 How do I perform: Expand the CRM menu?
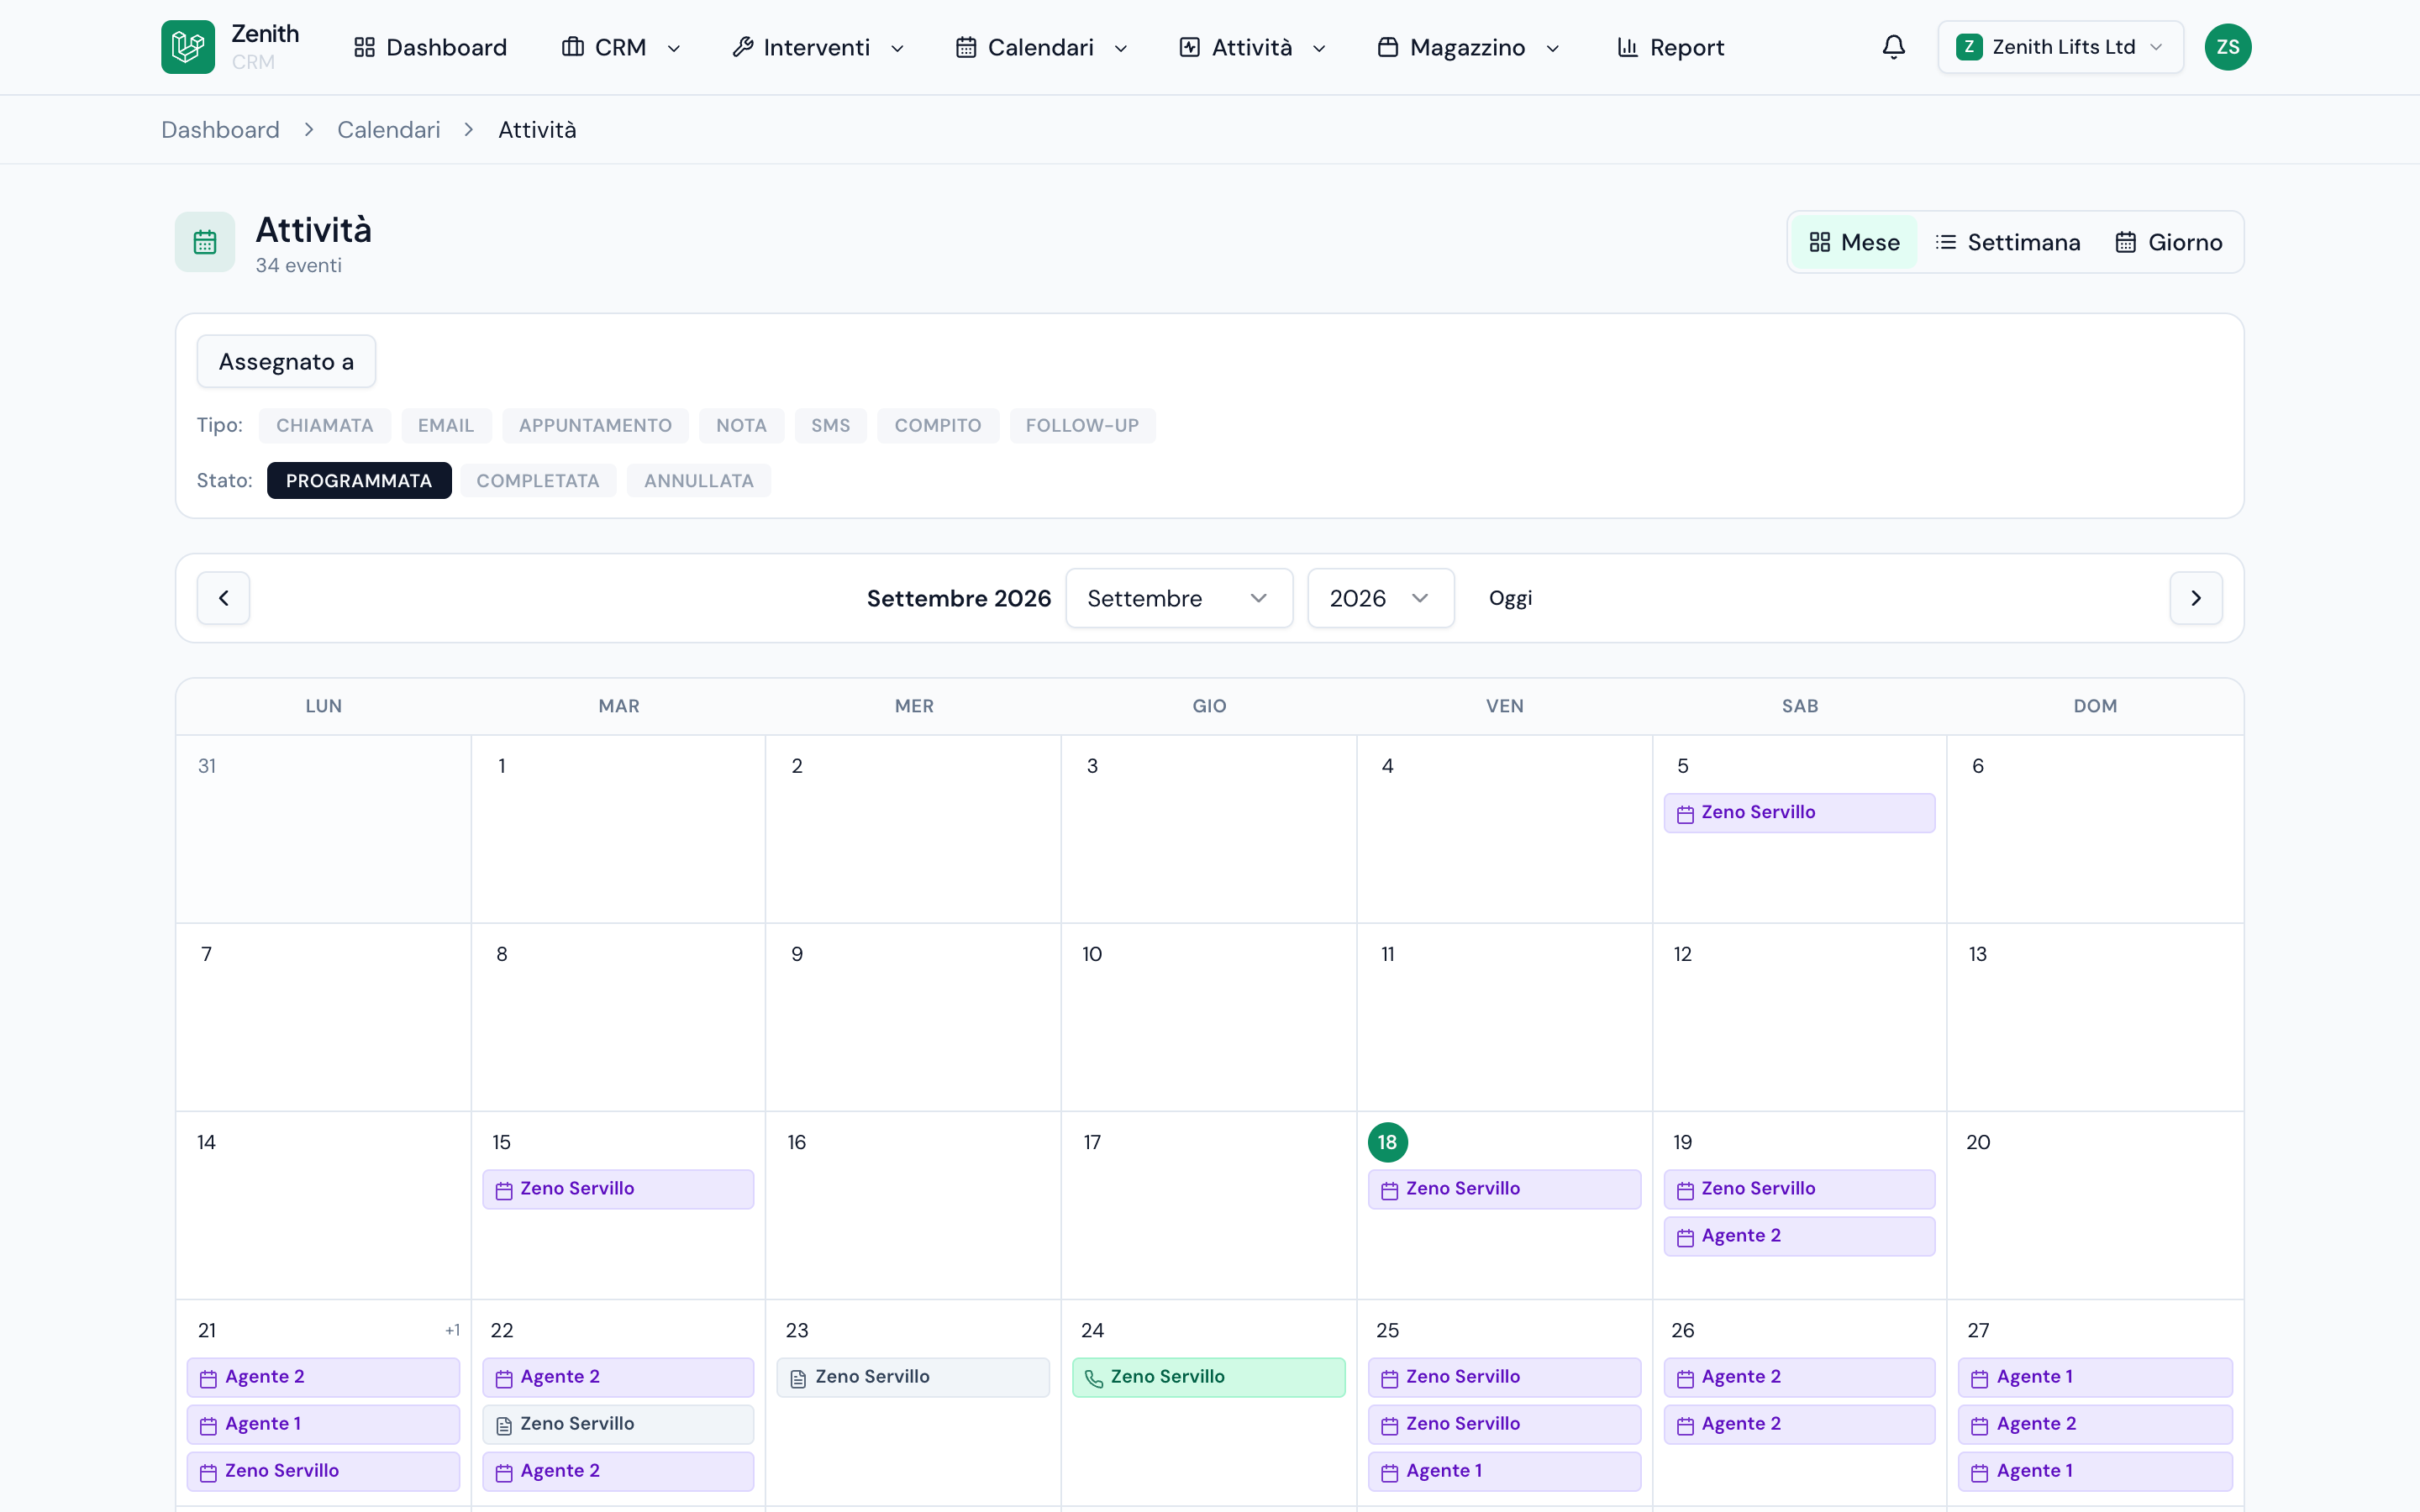621,47
